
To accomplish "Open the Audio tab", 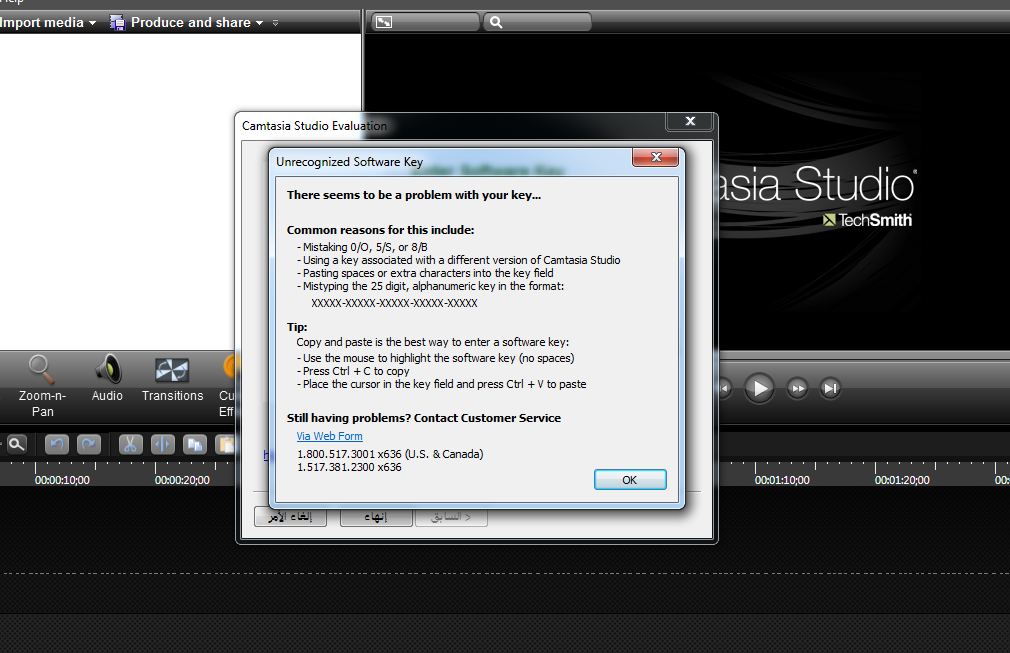I will point(107,379).
